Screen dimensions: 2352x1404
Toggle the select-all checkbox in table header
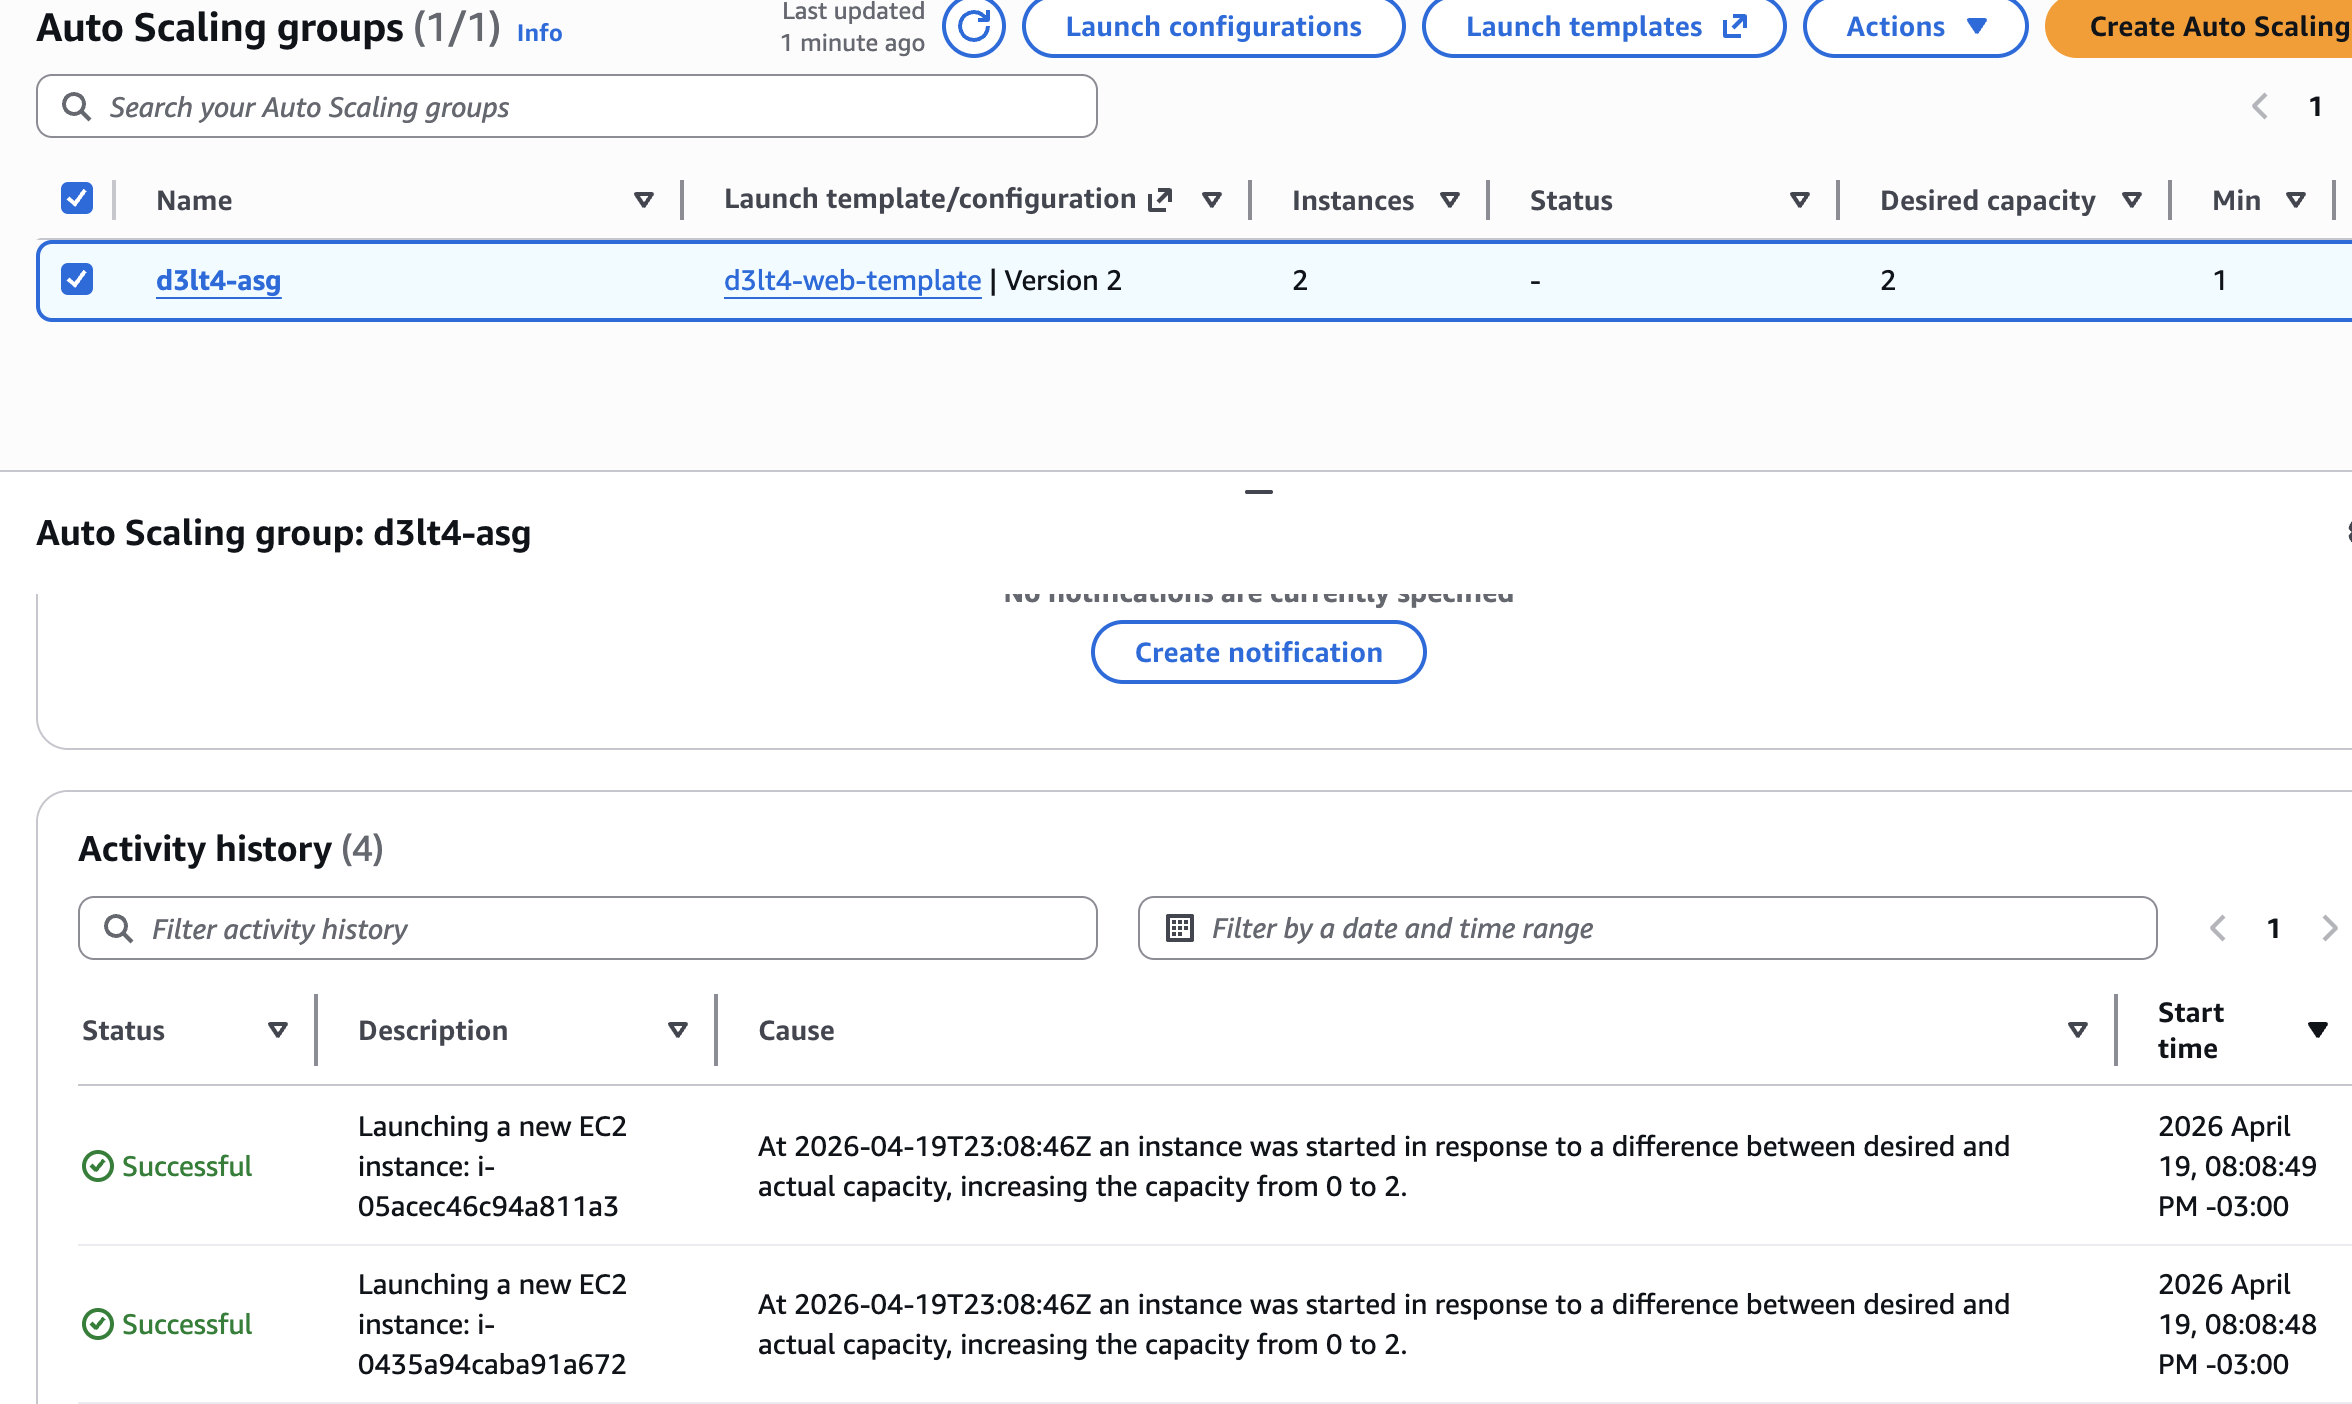(x=77, y=199)
